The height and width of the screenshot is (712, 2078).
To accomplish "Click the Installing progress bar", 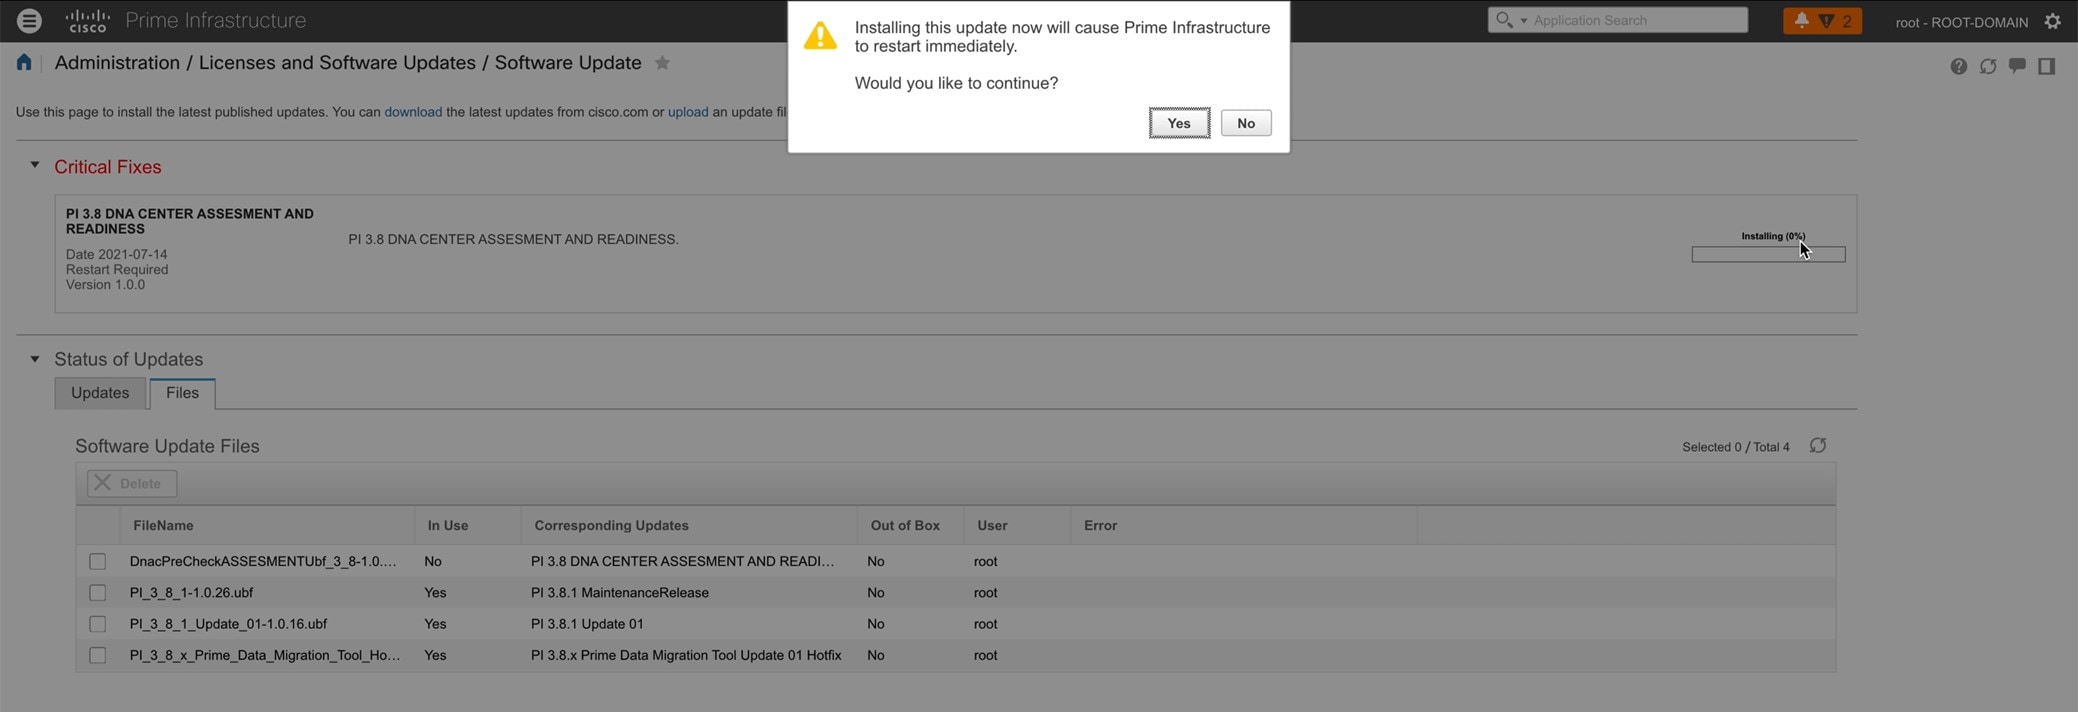I will [1768, 255].
